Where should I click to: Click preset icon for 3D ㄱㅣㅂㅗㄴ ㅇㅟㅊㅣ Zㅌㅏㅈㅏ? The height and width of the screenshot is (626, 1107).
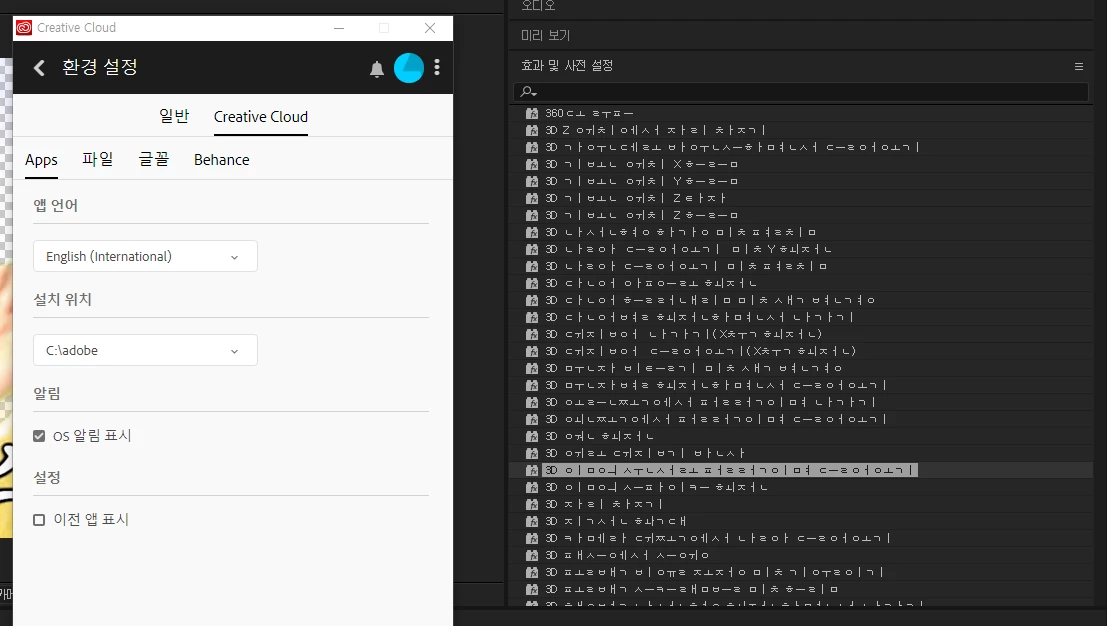tap(532, 198)
